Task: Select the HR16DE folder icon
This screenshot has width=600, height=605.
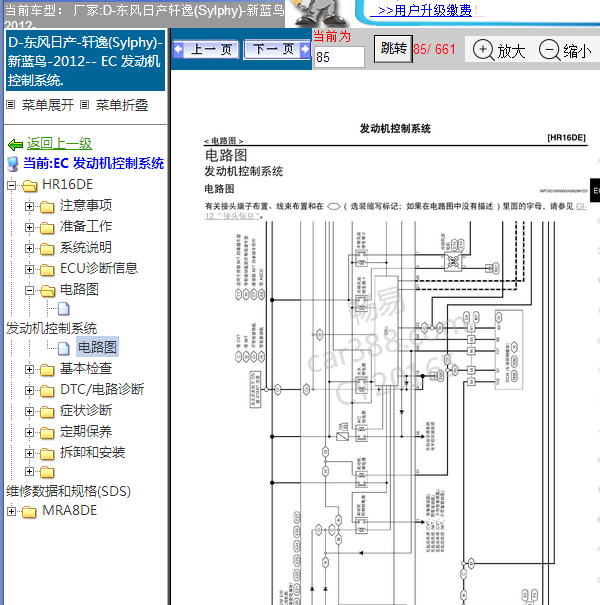Action: (29, 186)
